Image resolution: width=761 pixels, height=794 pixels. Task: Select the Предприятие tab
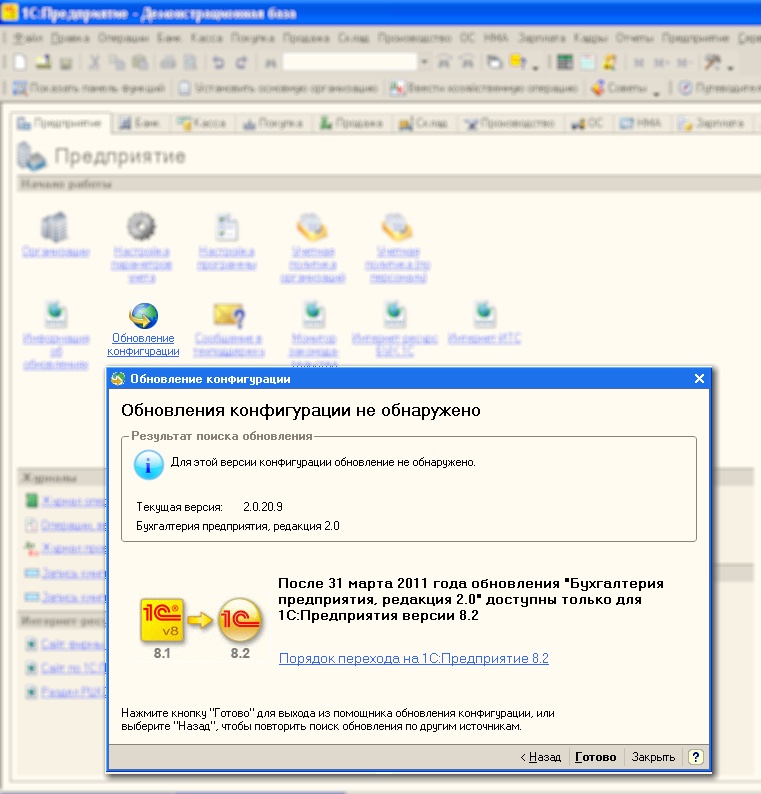60,123
